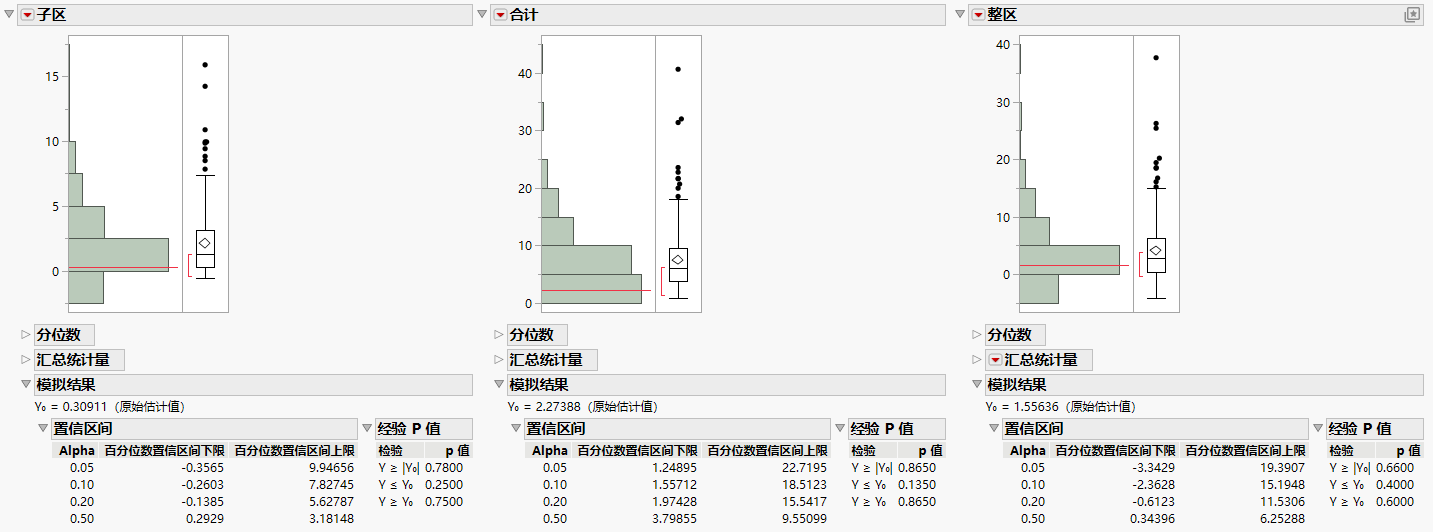This screenshot has width=1433, height=532.
Task: Open the red triangle menu for 合计
Action: point(500,15)
